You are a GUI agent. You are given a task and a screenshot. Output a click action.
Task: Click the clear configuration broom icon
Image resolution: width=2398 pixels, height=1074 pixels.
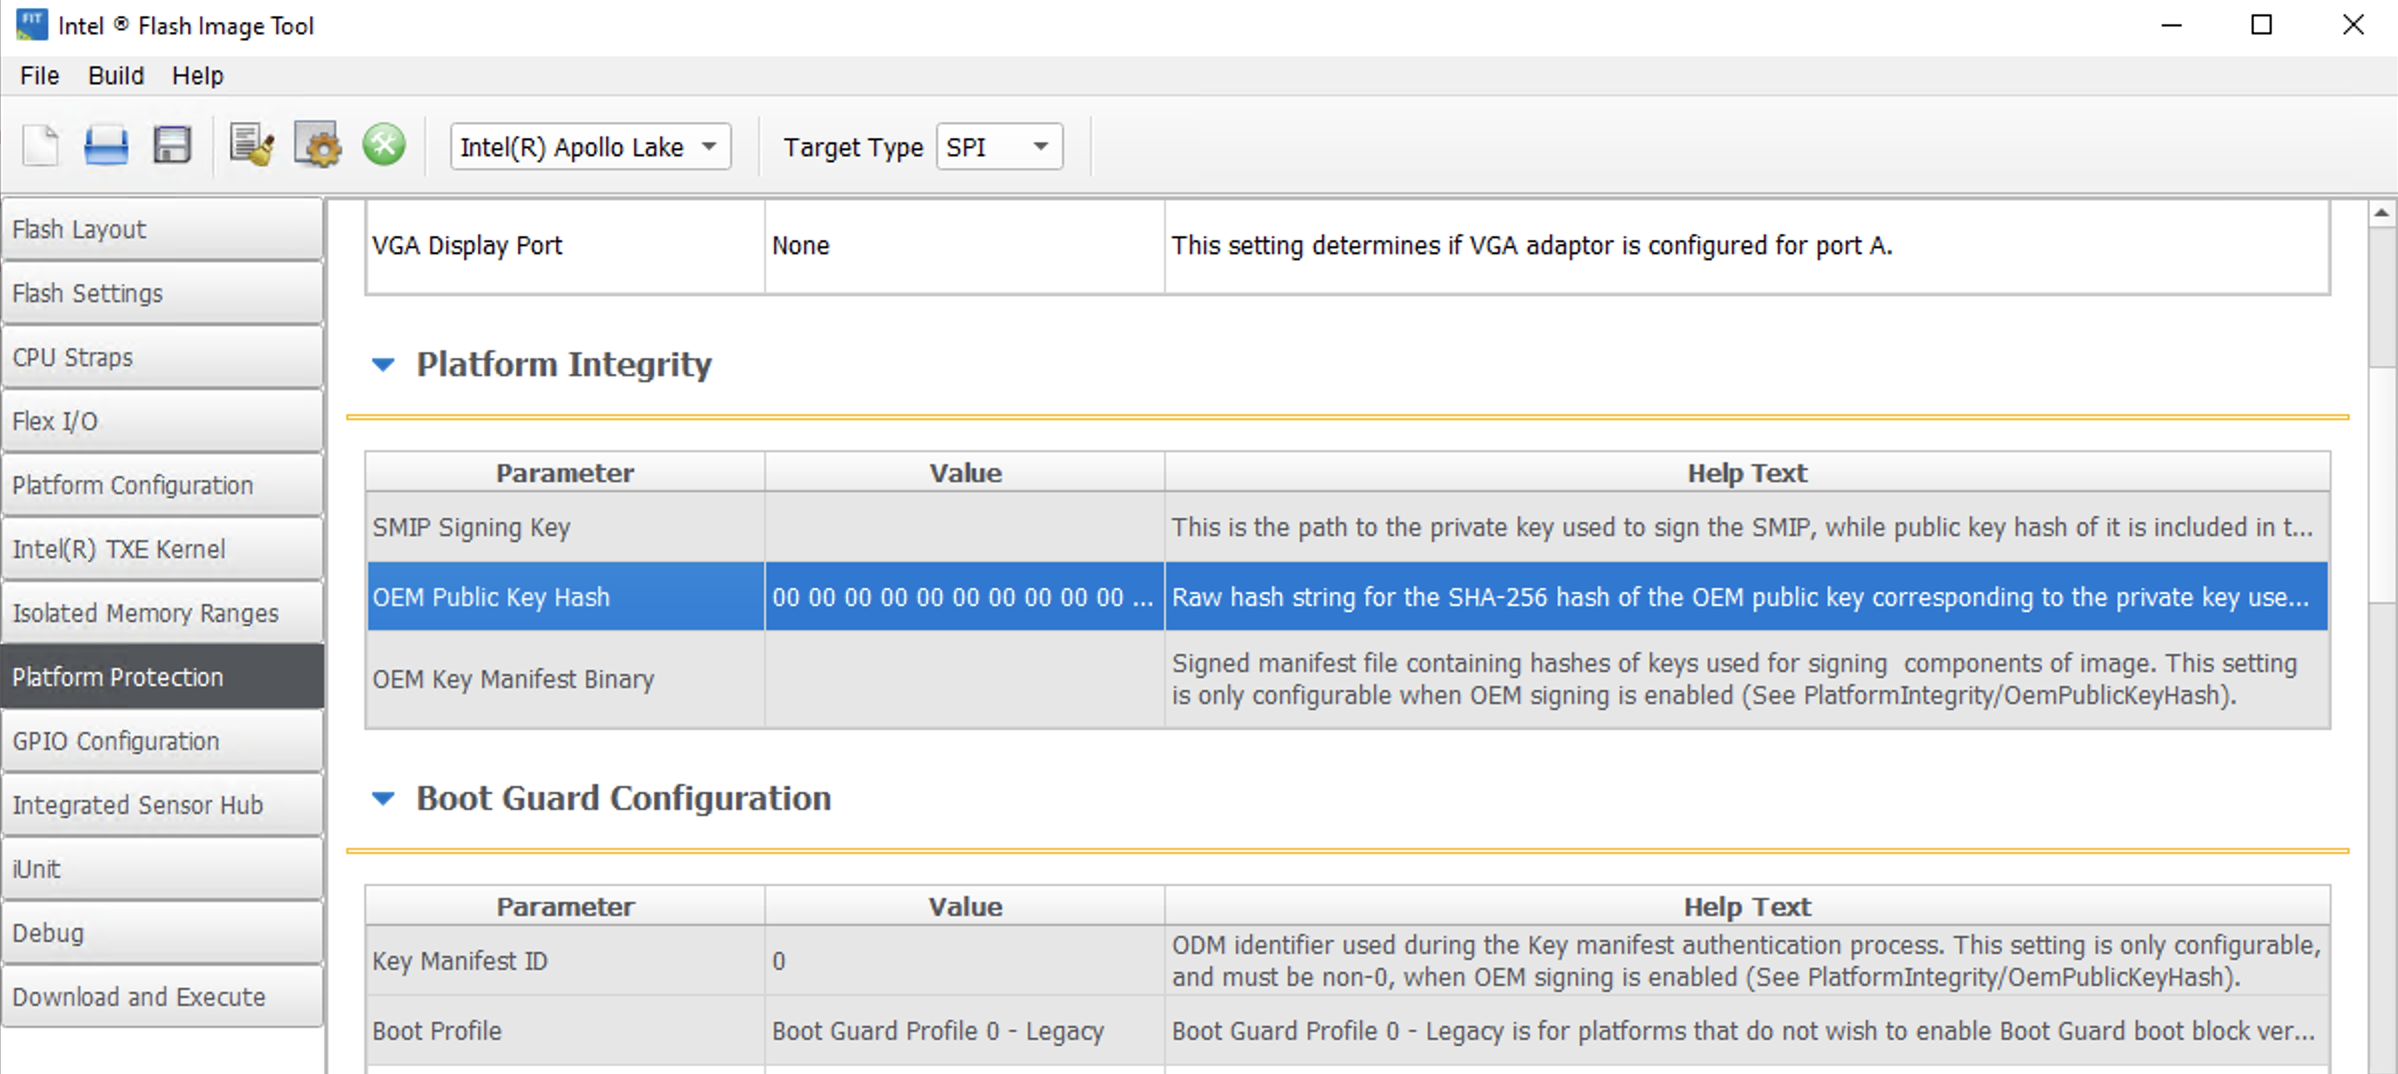click(252, 146)
